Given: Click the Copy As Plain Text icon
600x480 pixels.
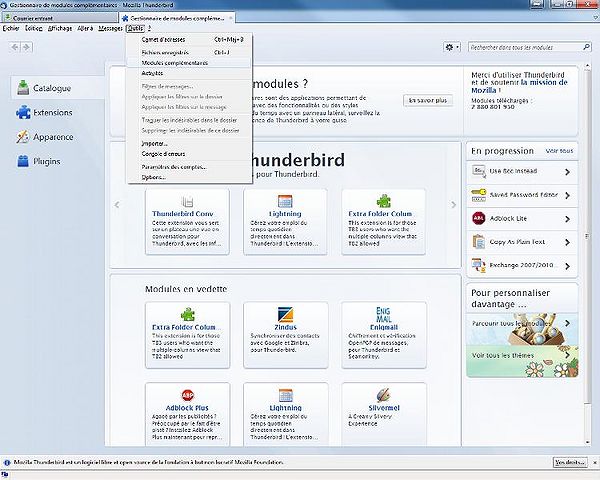Looking at the screenshot, I should point(478,242).
